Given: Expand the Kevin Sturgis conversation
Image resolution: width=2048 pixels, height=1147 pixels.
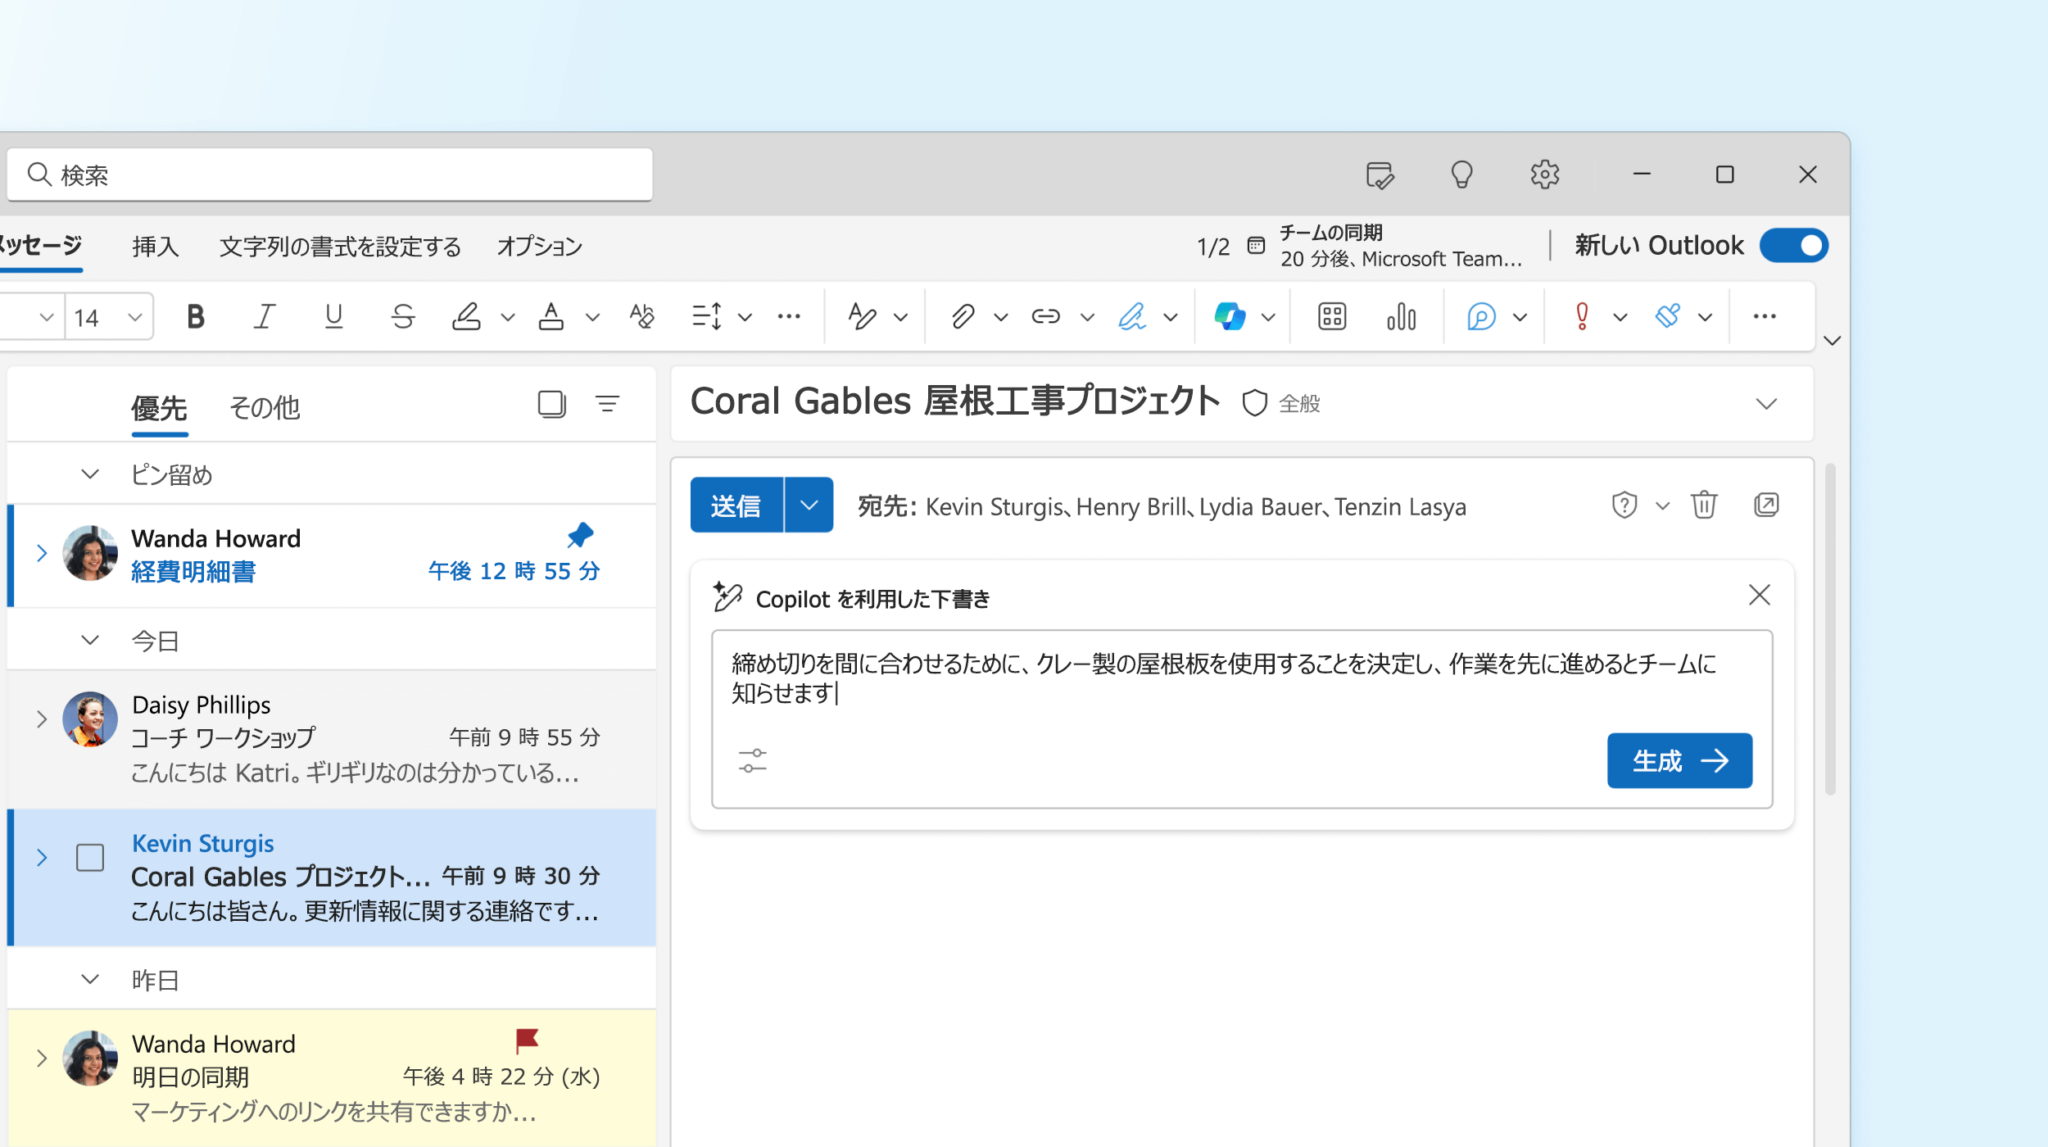Looking at the screenshot, I should click(x=41, y=858).
